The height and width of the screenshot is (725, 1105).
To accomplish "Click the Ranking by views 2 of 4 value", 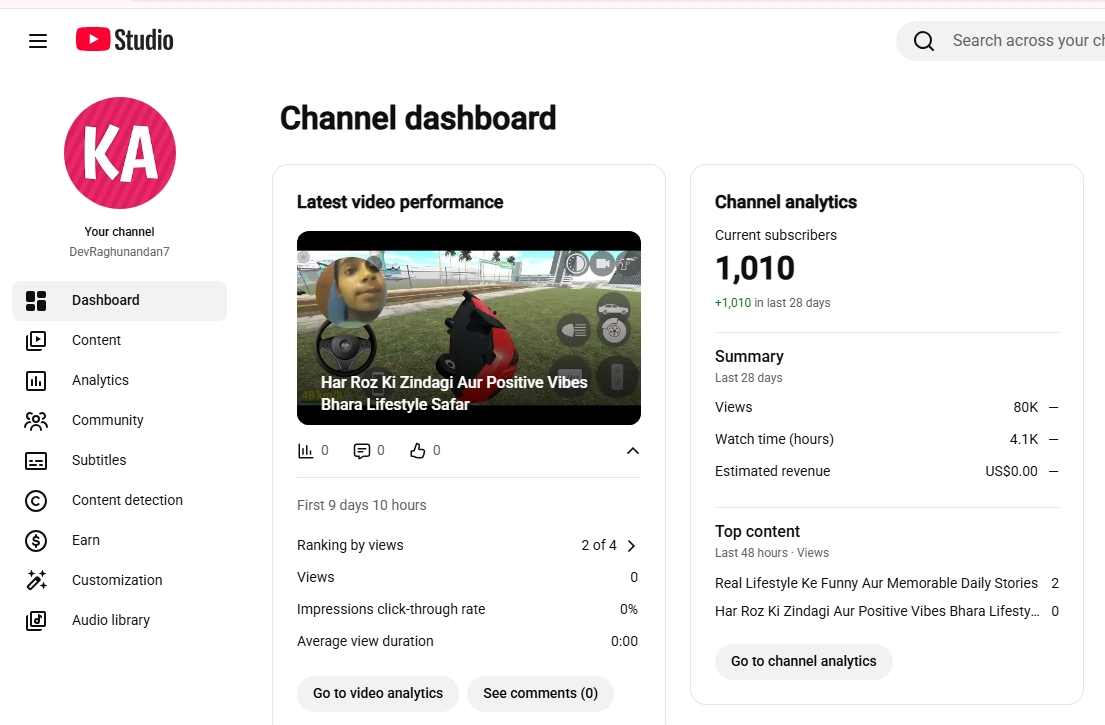I will tap(599, 545).
